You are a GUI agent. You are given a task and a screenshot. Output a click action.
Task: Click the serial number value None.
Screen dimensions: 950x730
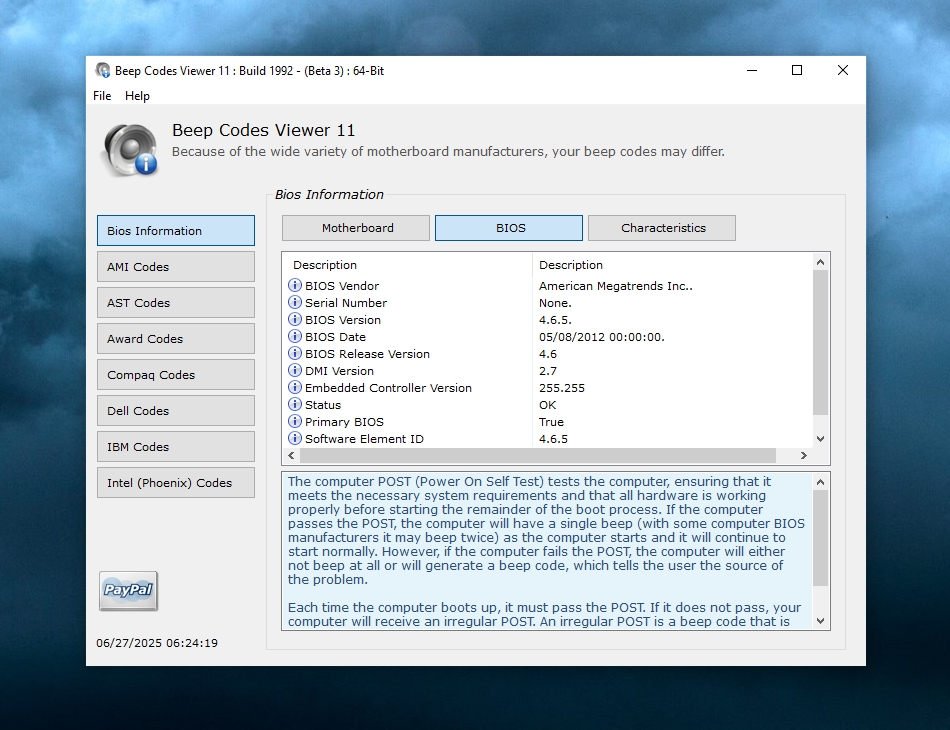(x=555, y=303)
